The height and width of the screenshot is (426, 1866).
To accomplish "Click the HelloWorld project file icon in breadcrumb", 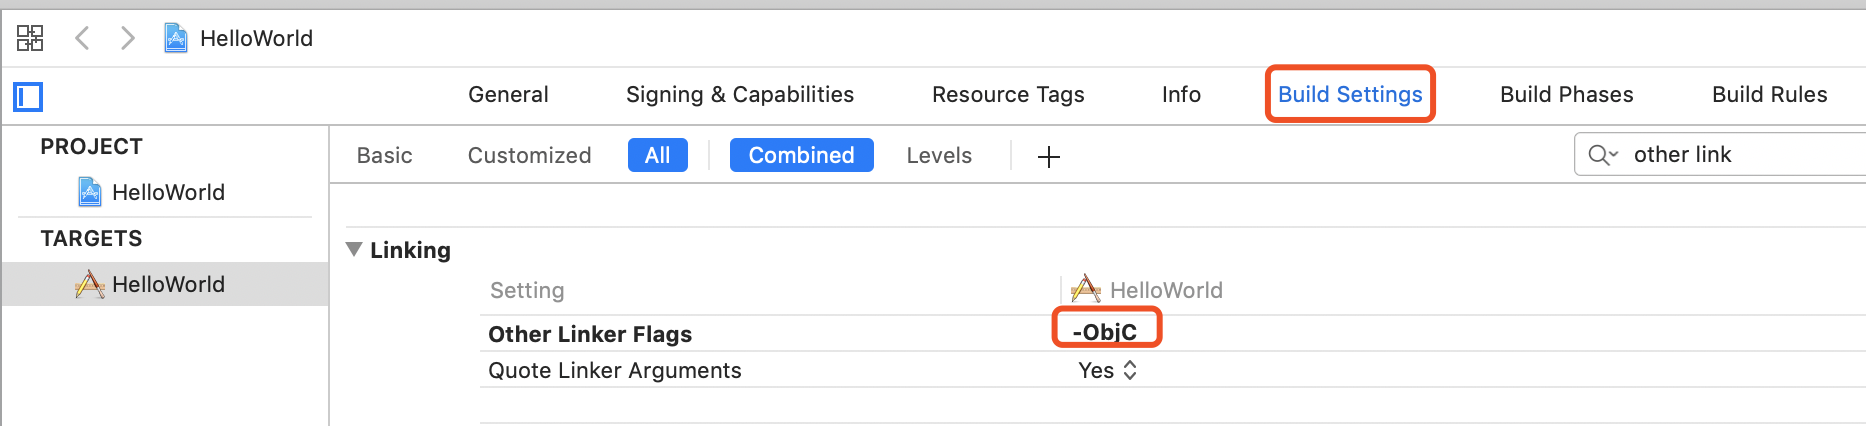I will pyautogui.click(x=176, y=38).
